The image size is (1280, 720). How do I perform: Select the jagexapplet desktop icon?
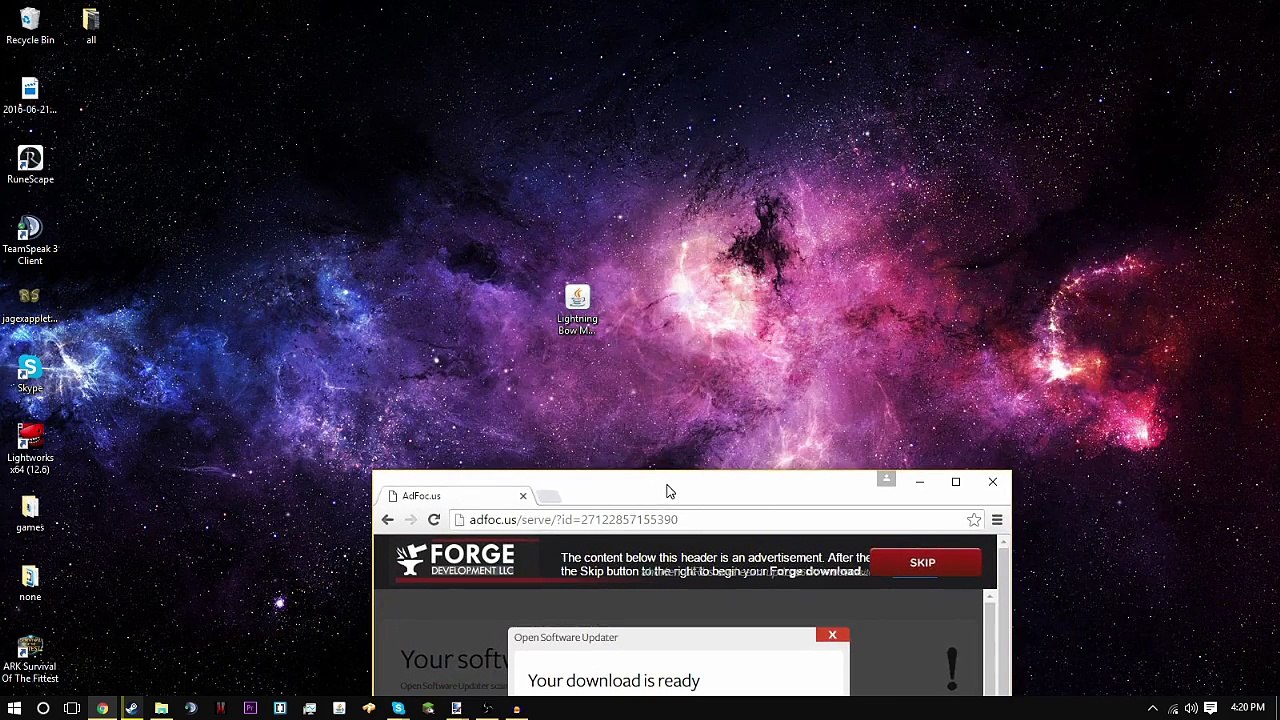coord(30,305)
